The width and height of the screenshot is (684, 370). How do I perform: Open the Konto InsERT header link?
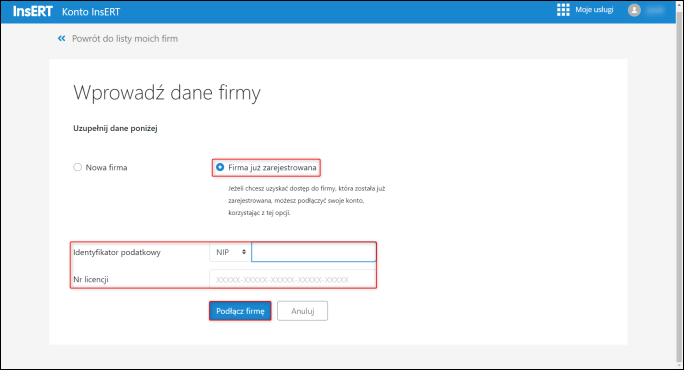(91, 12)
